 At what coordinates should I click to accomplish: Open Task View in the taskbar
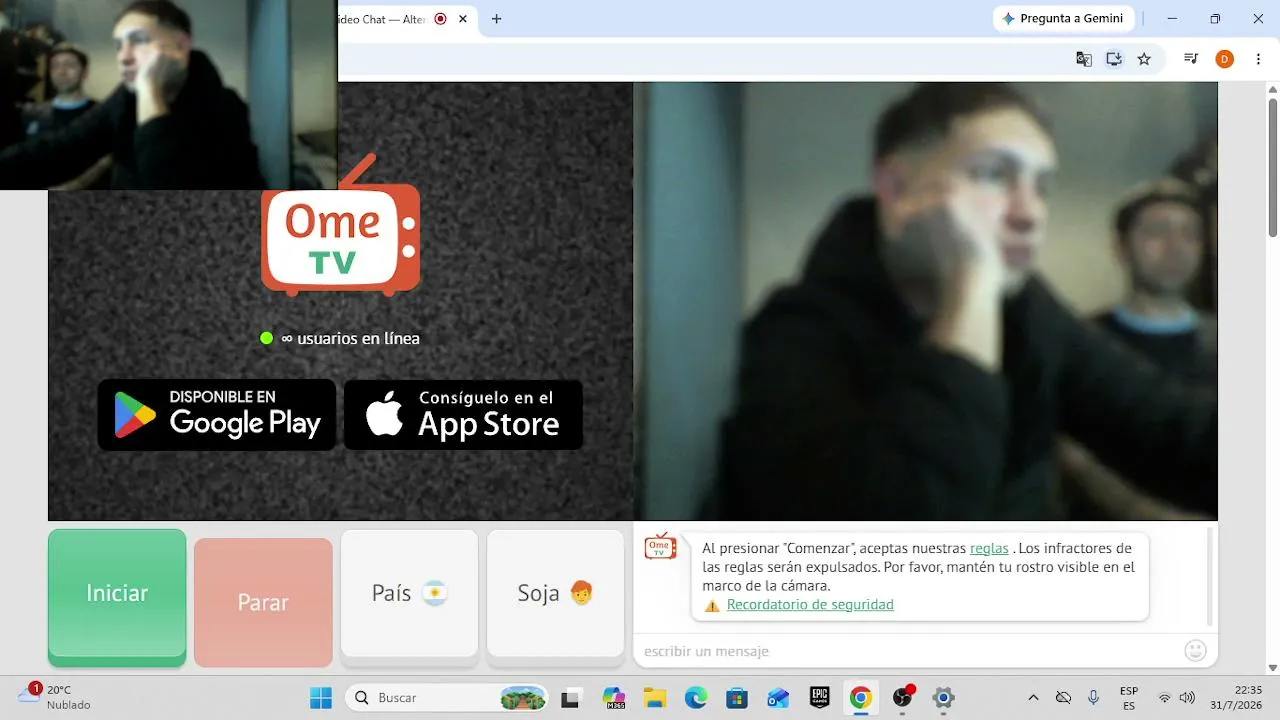[571, 697]
